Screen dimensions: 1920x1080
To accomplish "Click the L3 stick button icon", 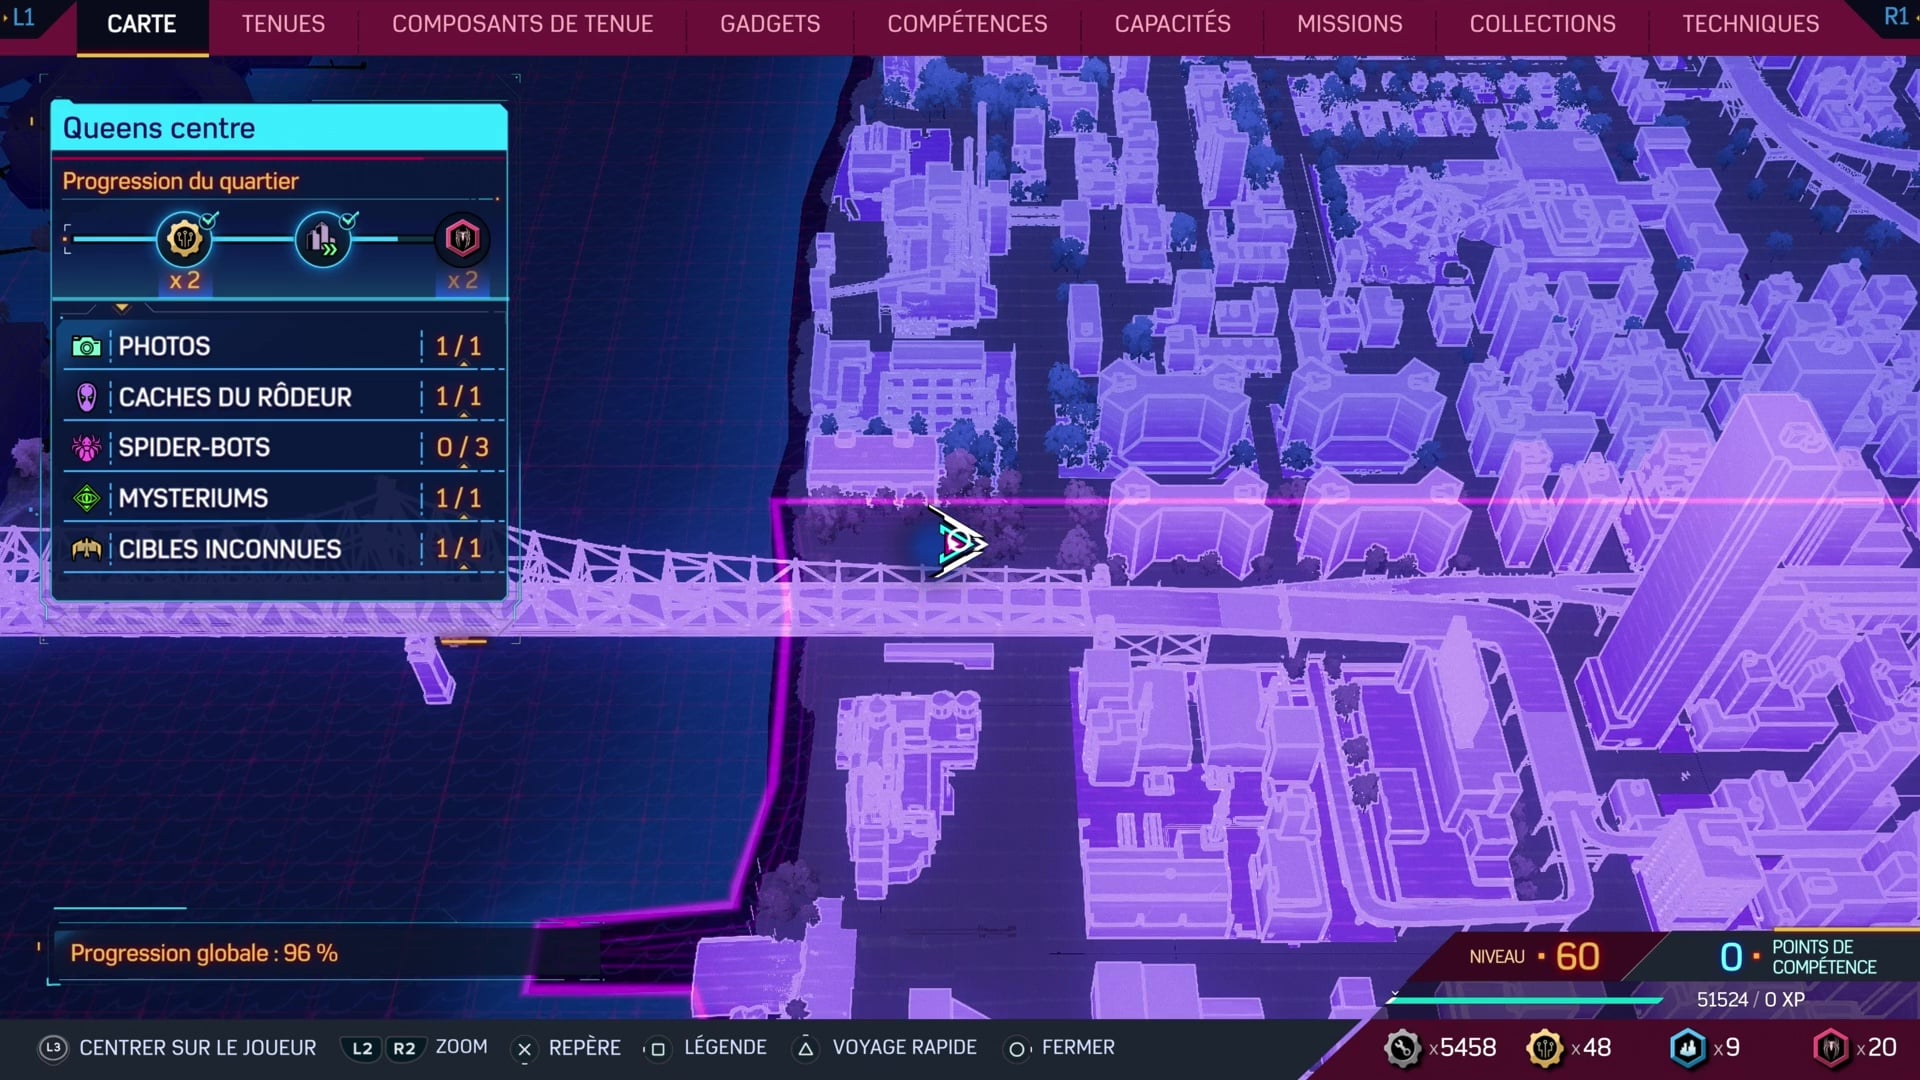I will click(x=53, y=1048).
